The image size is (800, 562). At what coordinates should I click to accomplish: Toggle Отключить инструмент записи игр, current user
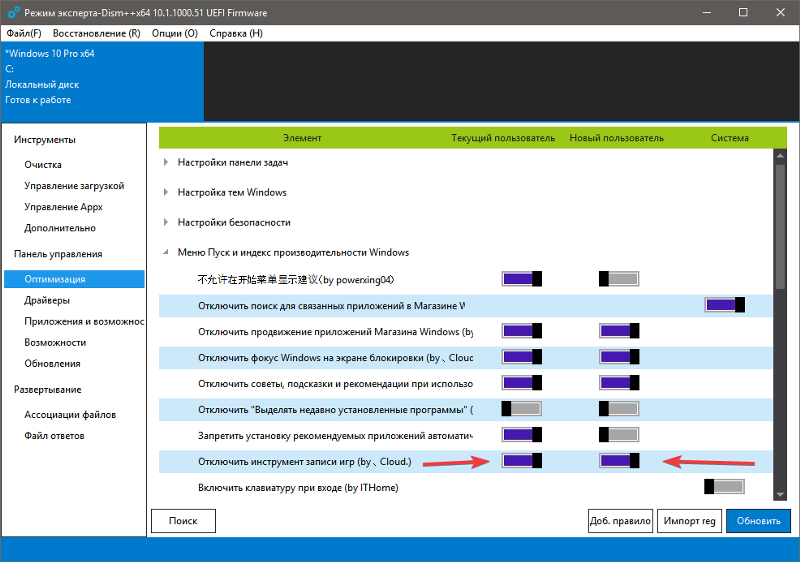(x=521, y=461)
